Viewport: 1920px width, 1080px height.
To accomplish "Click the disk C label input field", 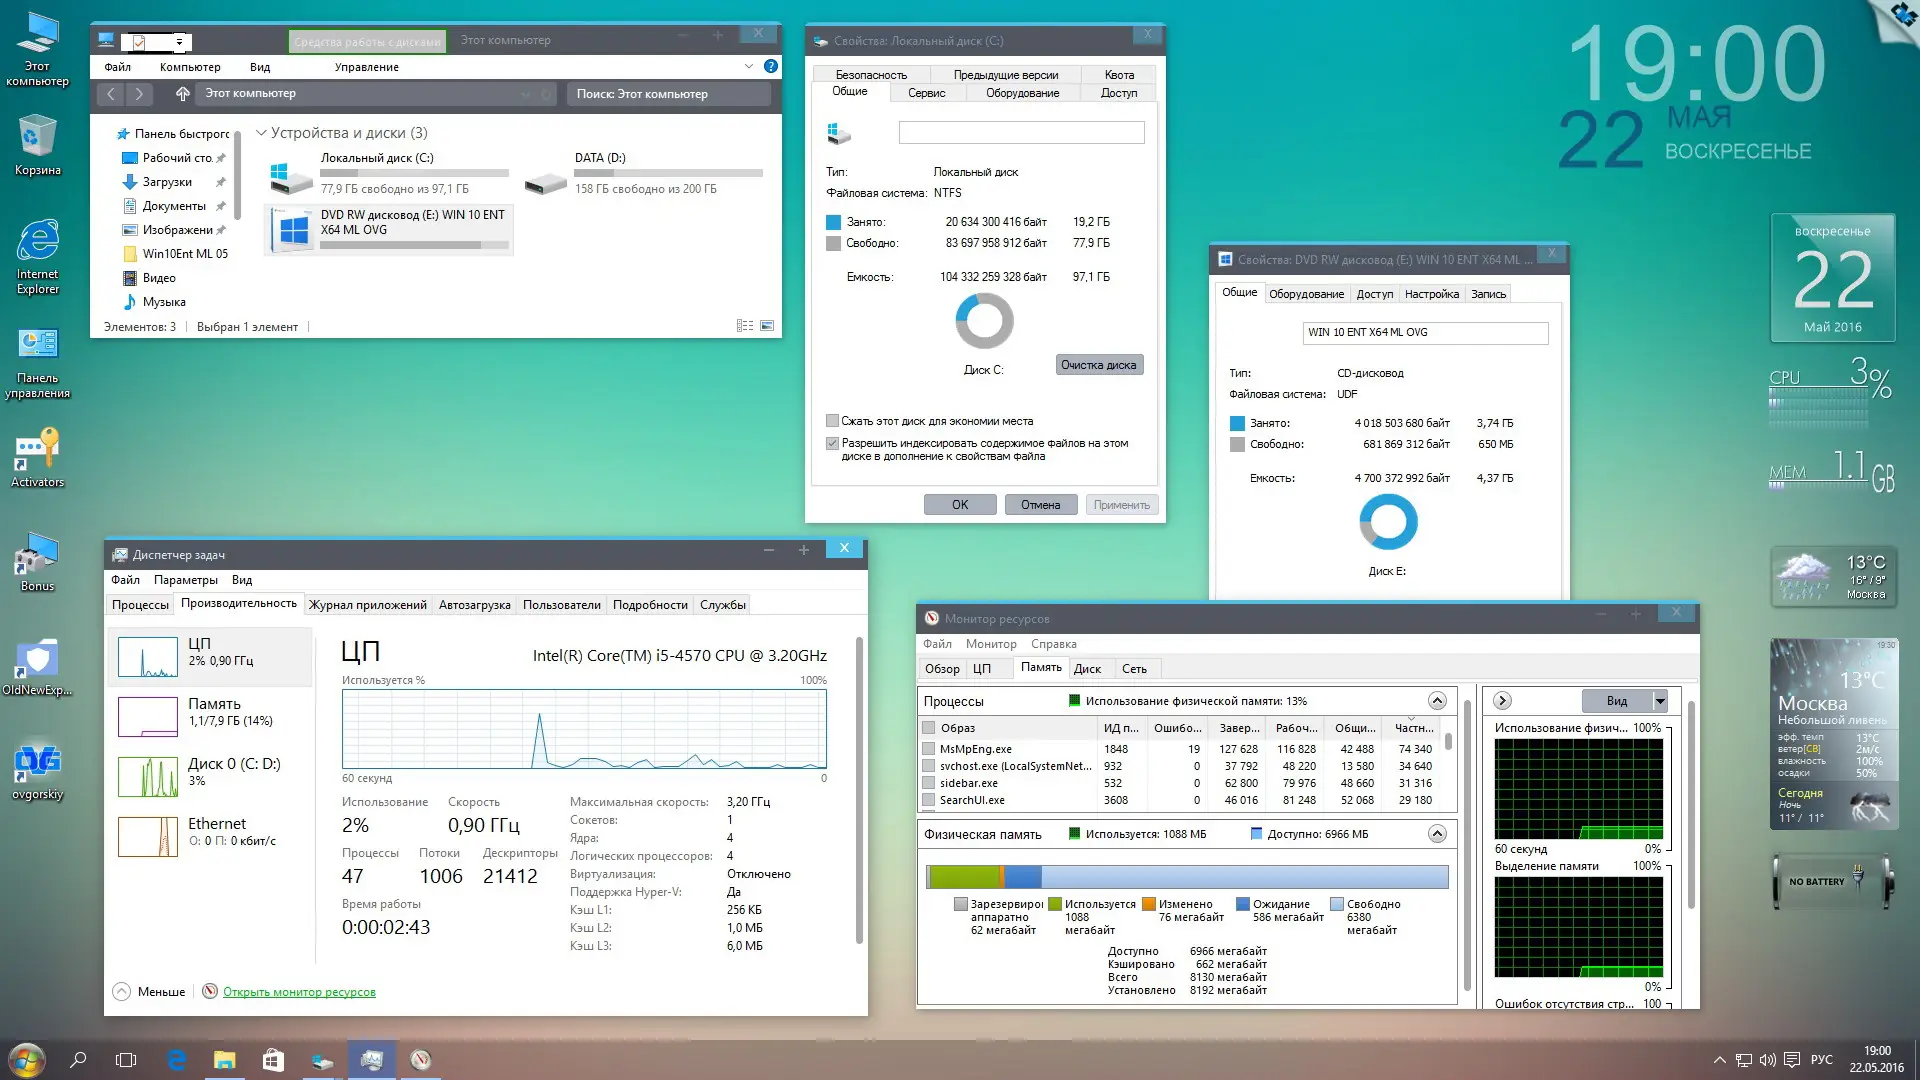I will click(x=1021, y=132).
